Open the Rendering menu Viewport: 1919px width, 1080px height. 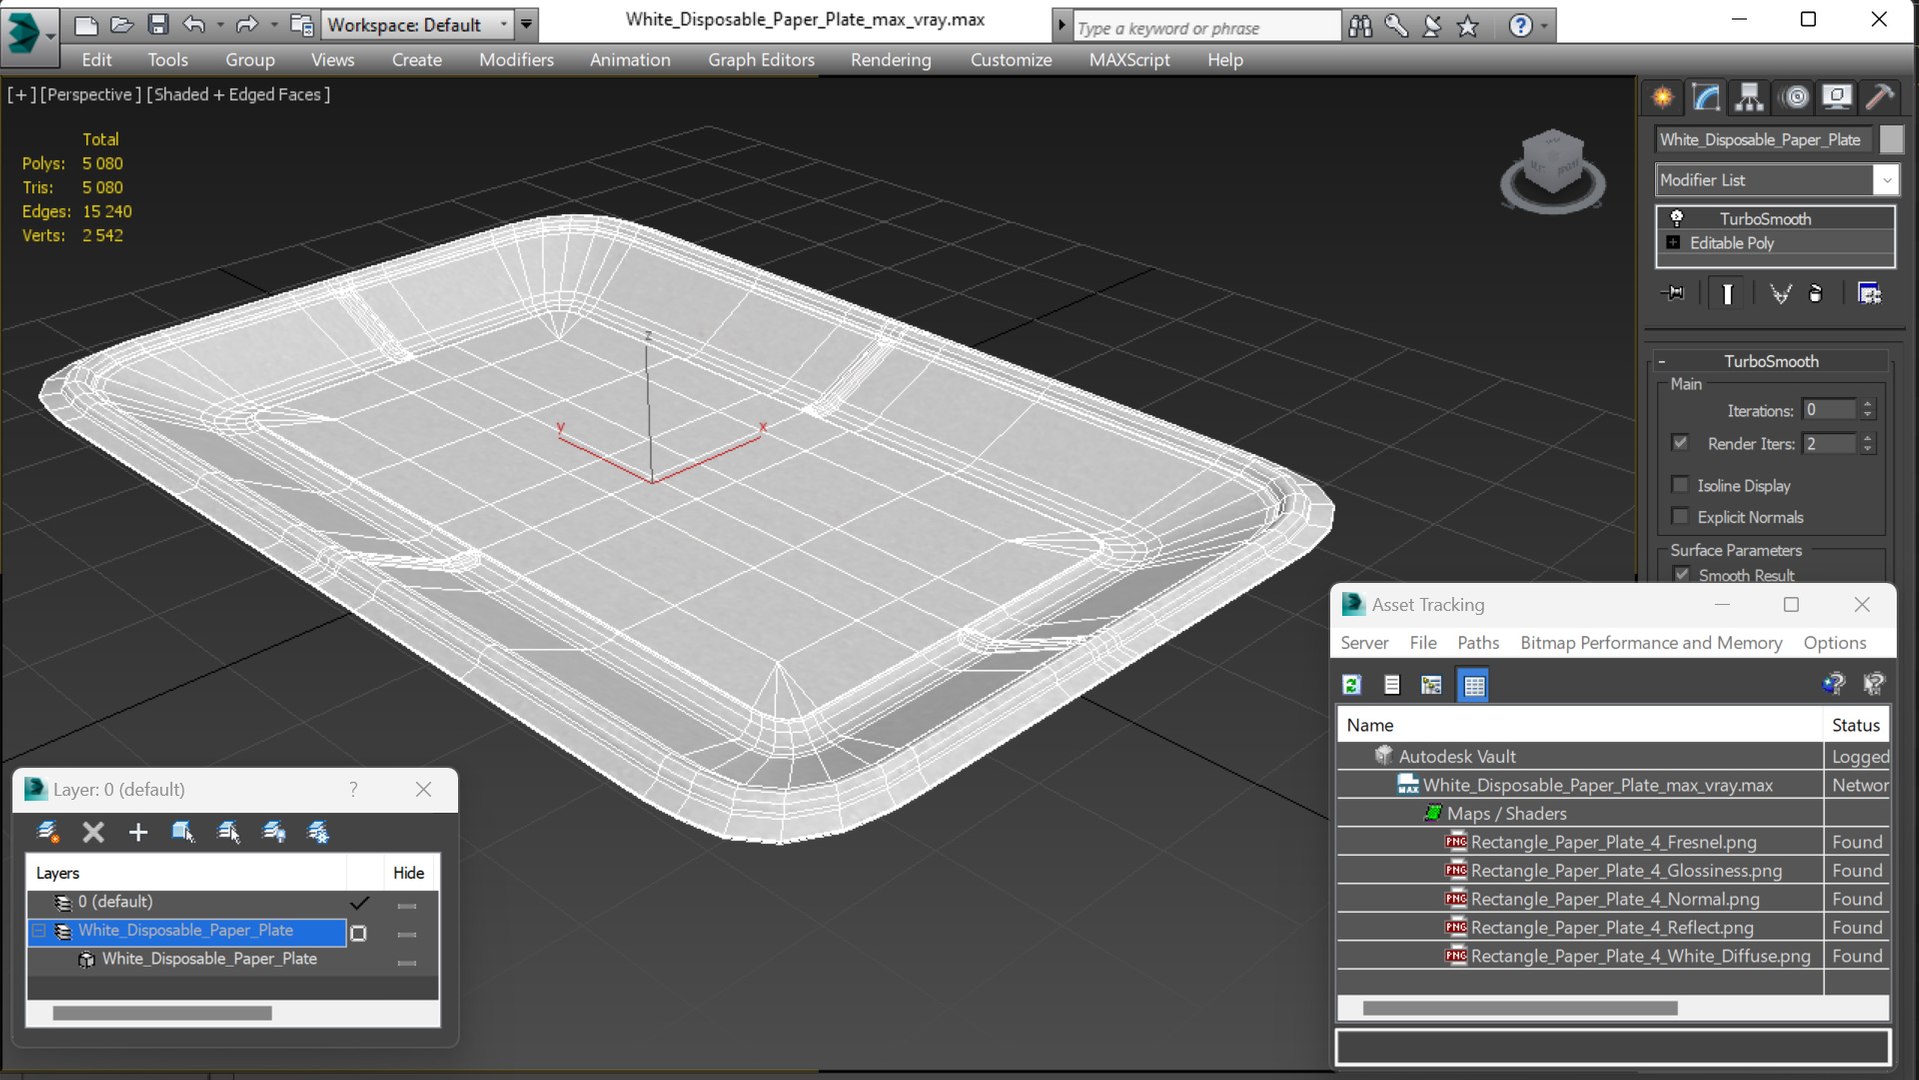point(890,60)
